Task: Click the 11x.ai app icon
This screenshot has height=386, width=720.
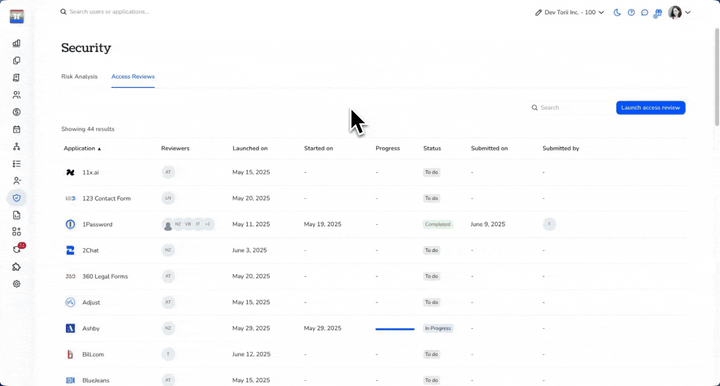Action: pyautogui.click(x=70, y=172)
